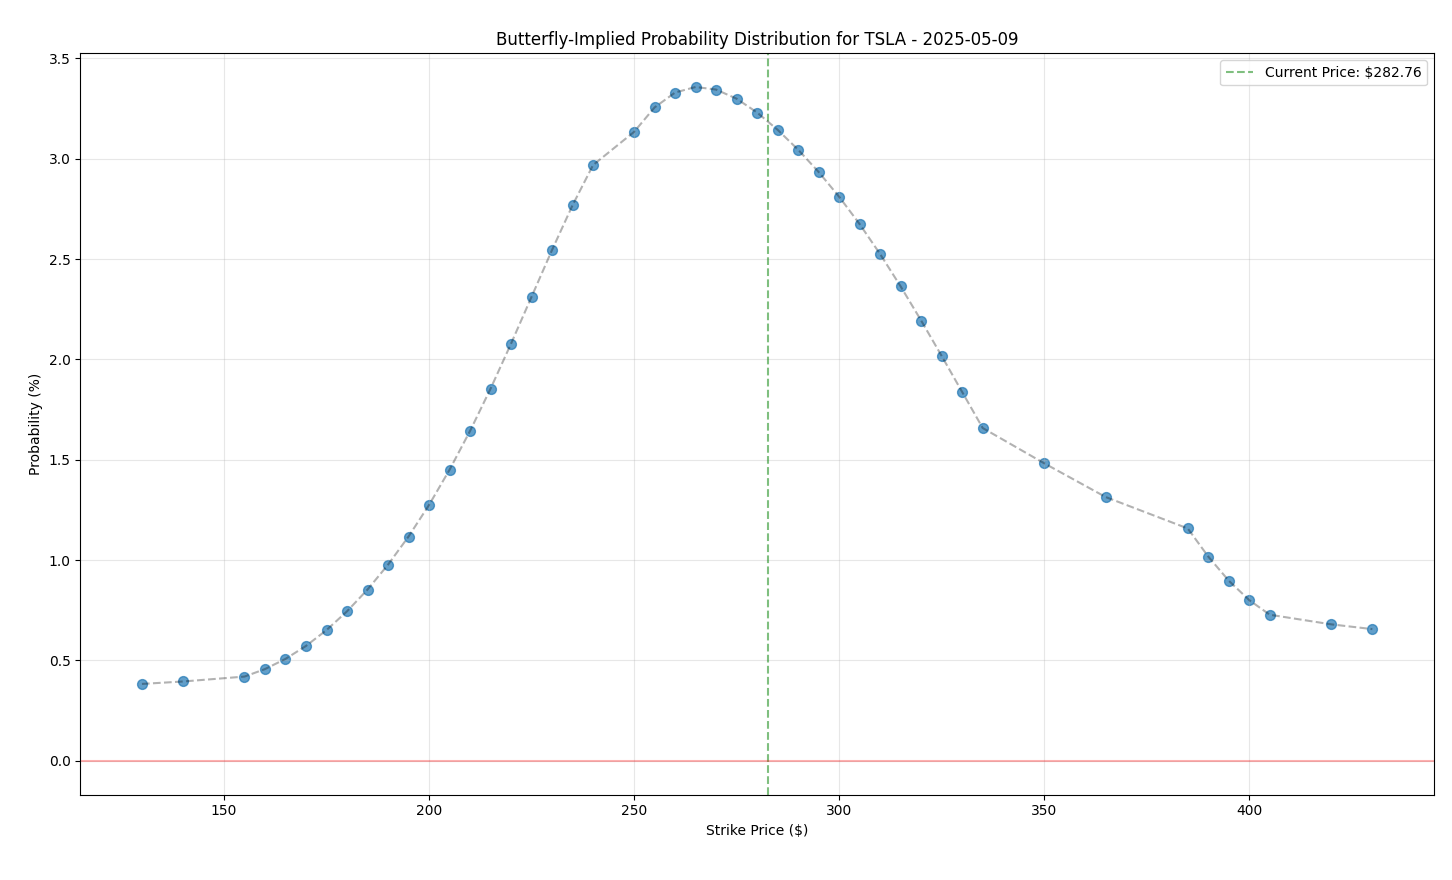Select the data point at strike price 140
1452x880 pixels.
[183, 681]
